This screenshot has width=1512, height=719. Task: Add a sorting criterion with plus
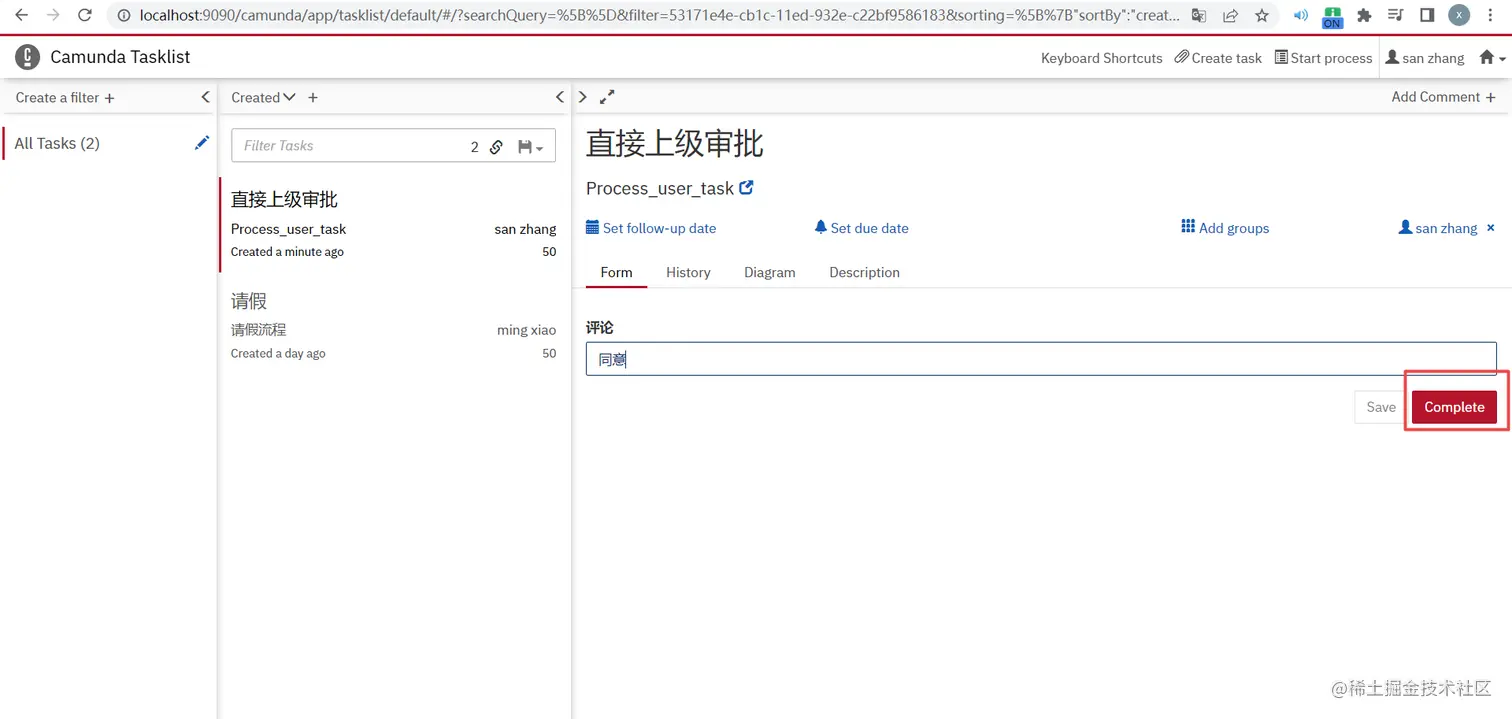pyautogui.click(x=313, y=97)
